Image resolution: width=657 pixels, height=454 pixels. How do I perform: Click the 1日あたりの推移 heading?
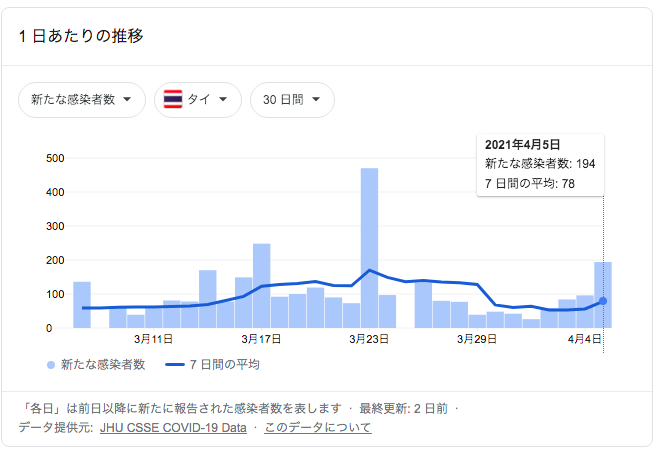pos(81,36)
